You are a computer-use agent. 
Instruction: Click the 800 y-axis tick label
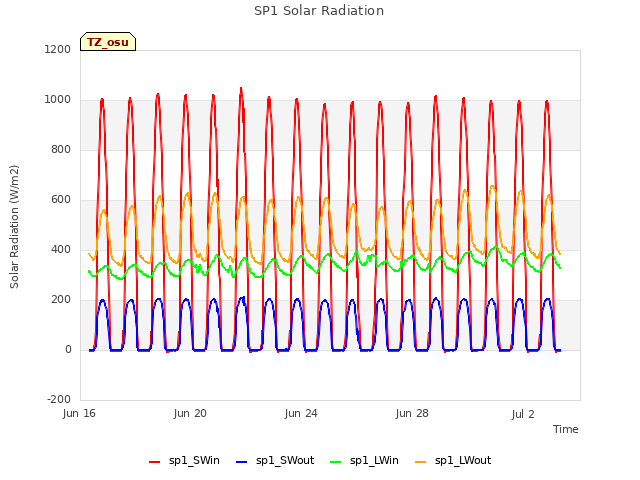[x=61, y=149]
